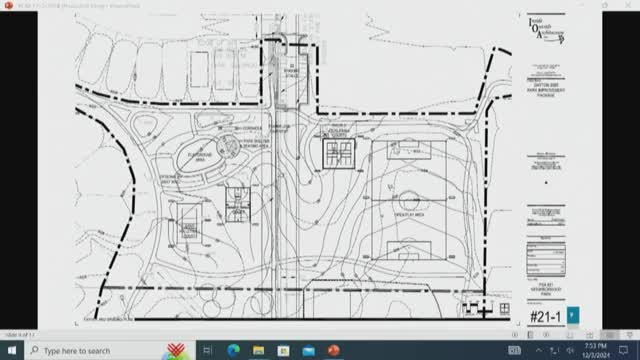
Task: Open Task View from the taskbar
Action: 207,350
